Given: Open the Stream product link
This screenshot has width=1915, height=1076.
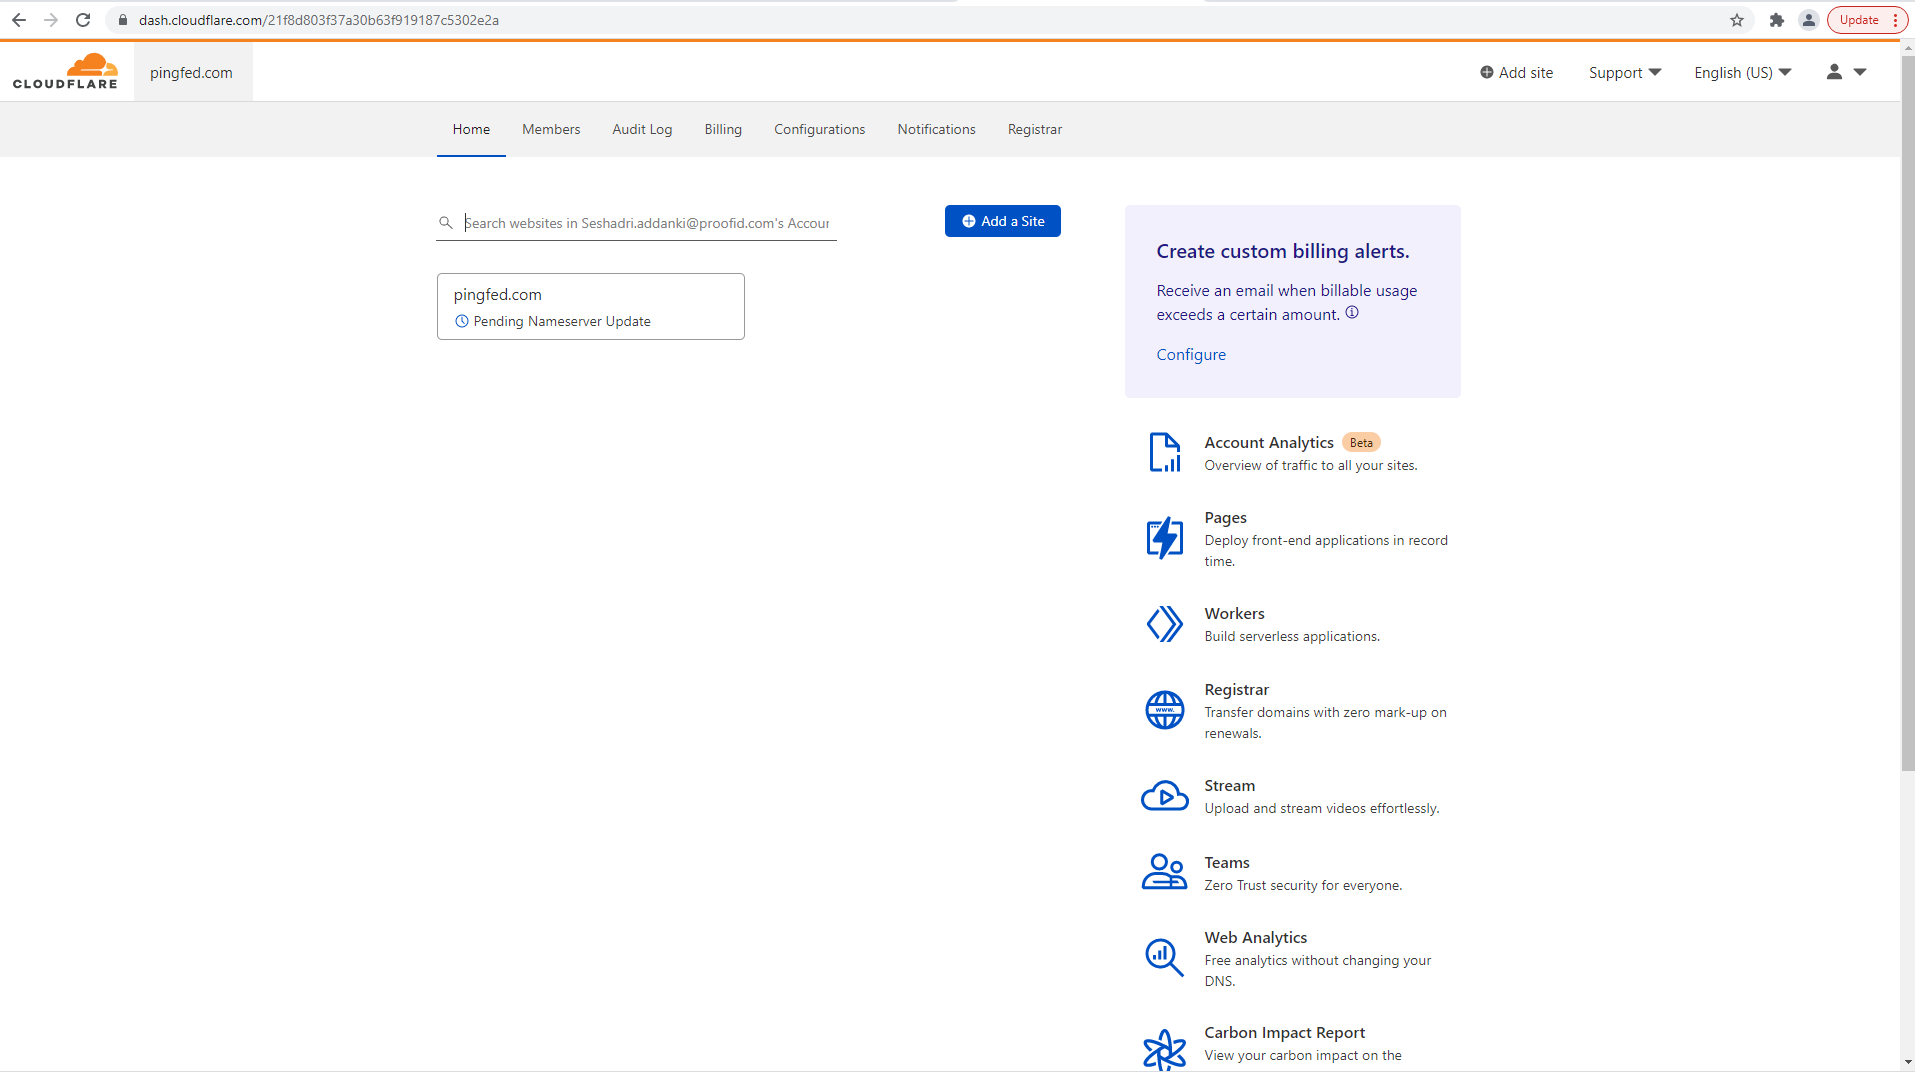Looking at the screenshot, I should click(1229, 785).
